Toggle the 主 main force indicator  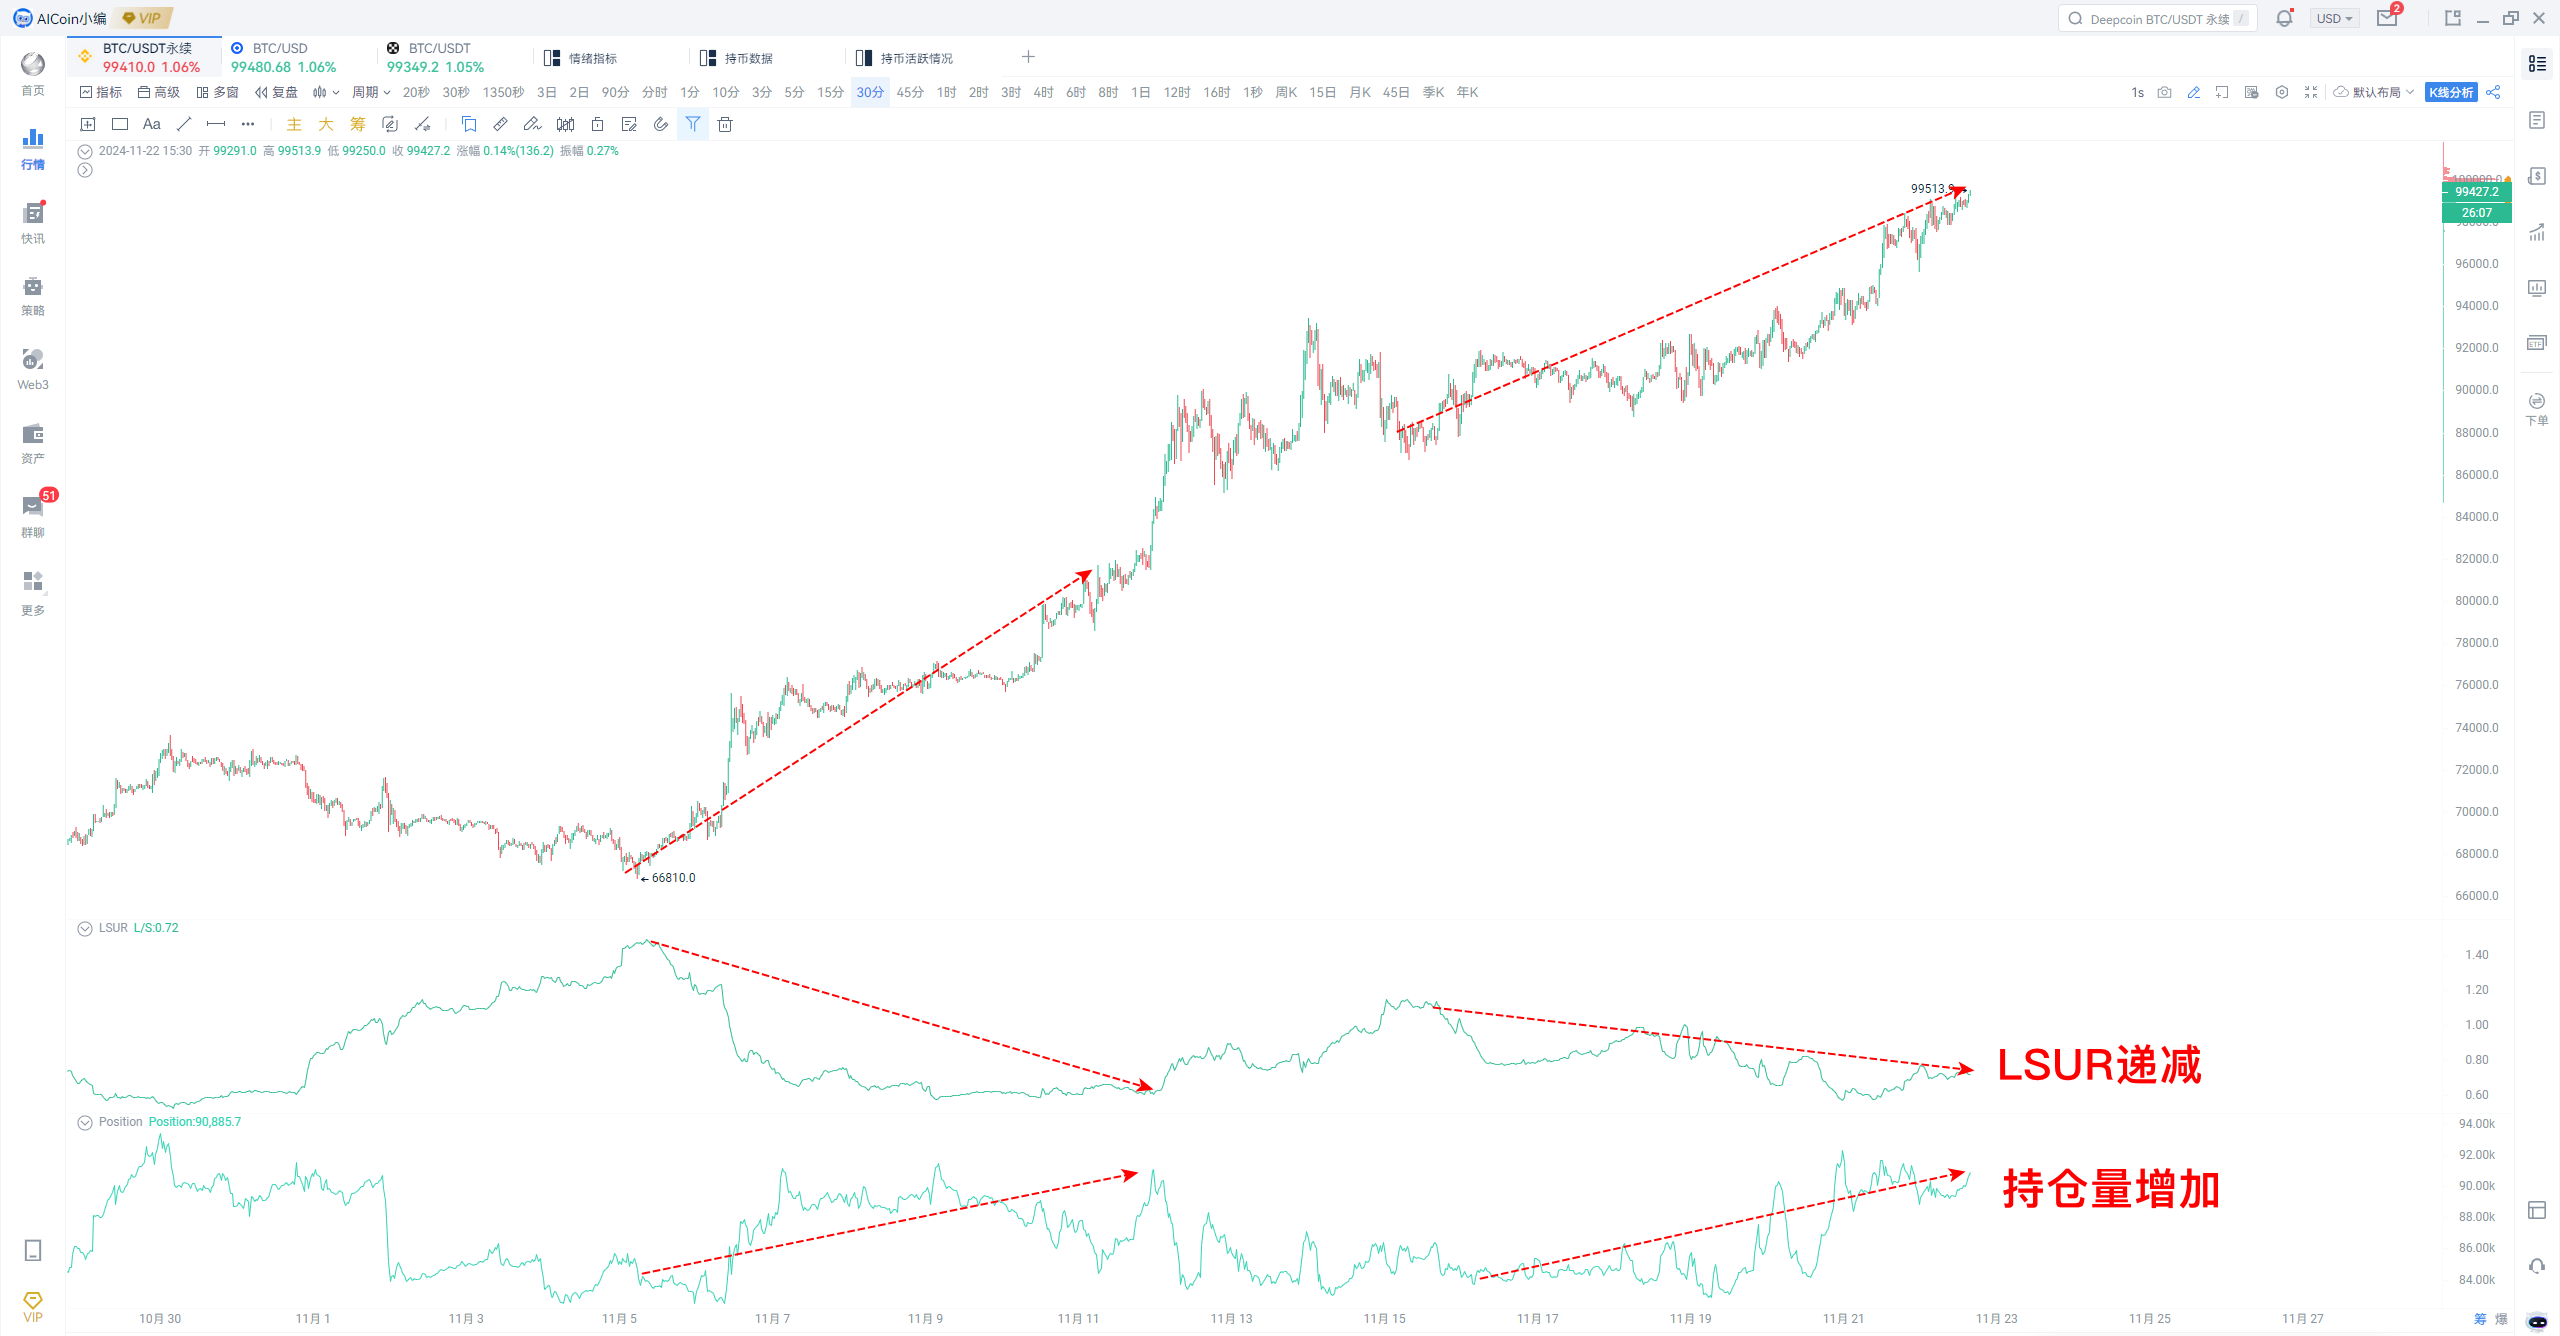pos(294,124)
